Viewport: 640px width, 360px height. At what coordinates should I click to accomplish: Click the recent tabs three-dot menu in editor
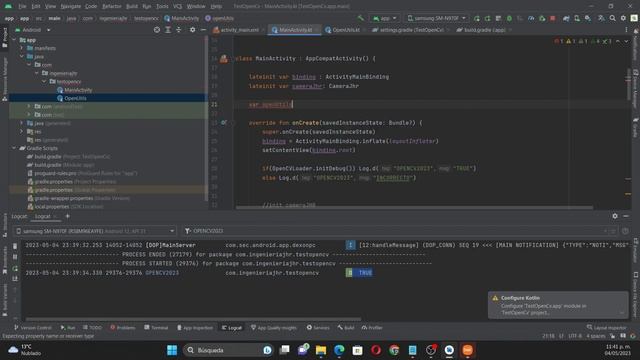(x=626, y=30)
